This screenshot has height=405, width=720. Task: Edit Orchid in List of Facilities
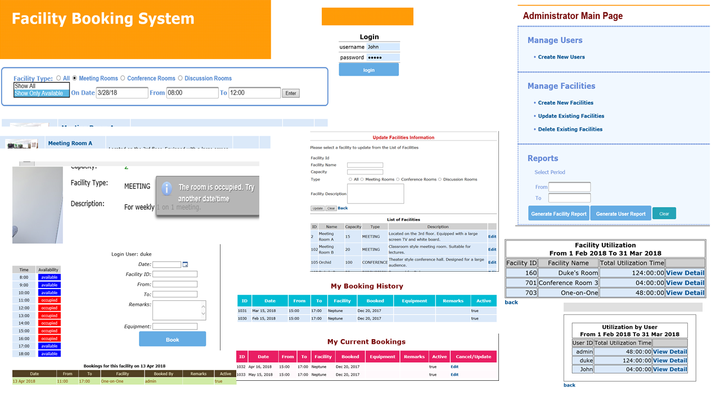tap(492, 262)
